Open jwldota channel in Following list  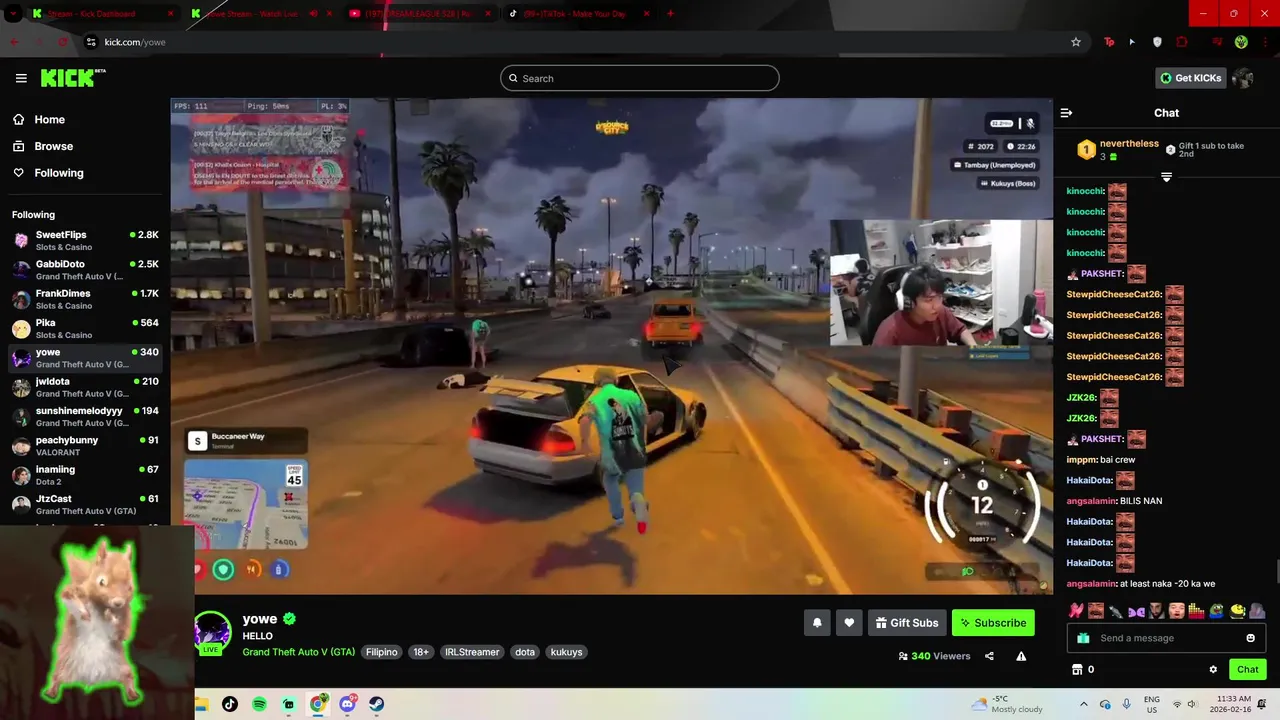pyautogui.click(x=85, y=387)
